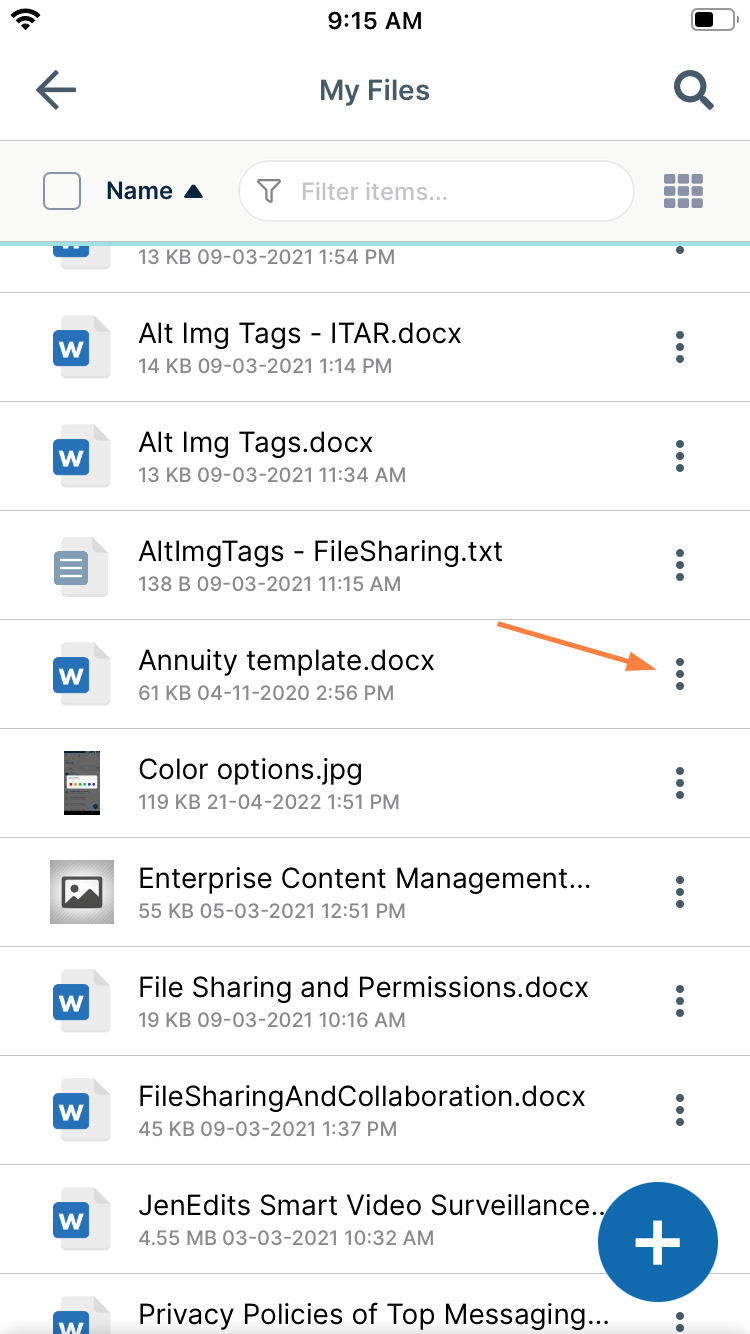The width and height of the screenshot is (750, 1334).
Task: Tap the blue plus button to add files
Action: coord(657,1242)
